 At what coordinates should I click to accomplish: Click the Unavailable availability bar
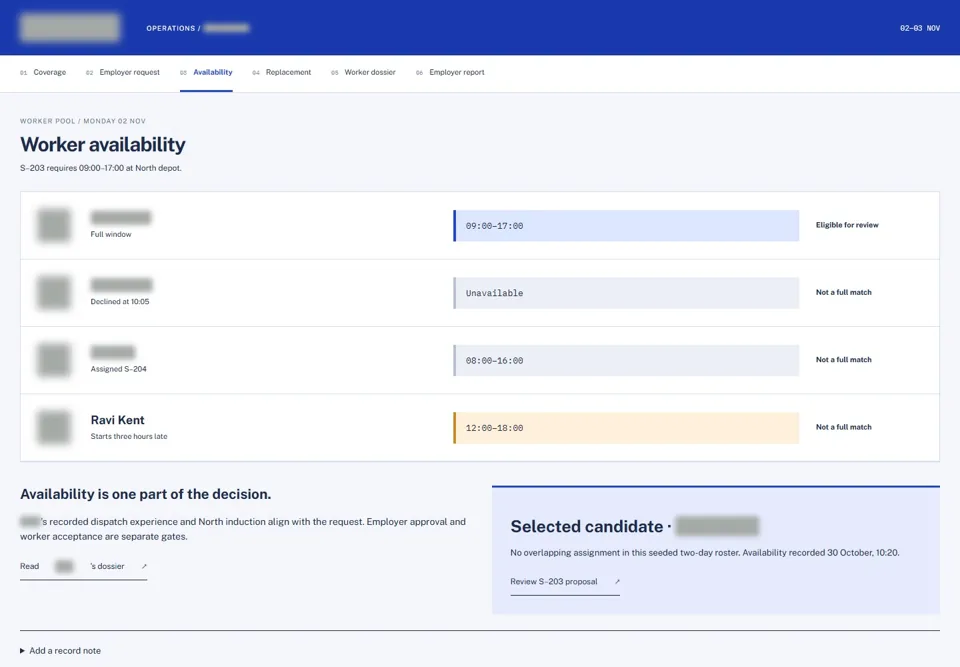[626, 293]
